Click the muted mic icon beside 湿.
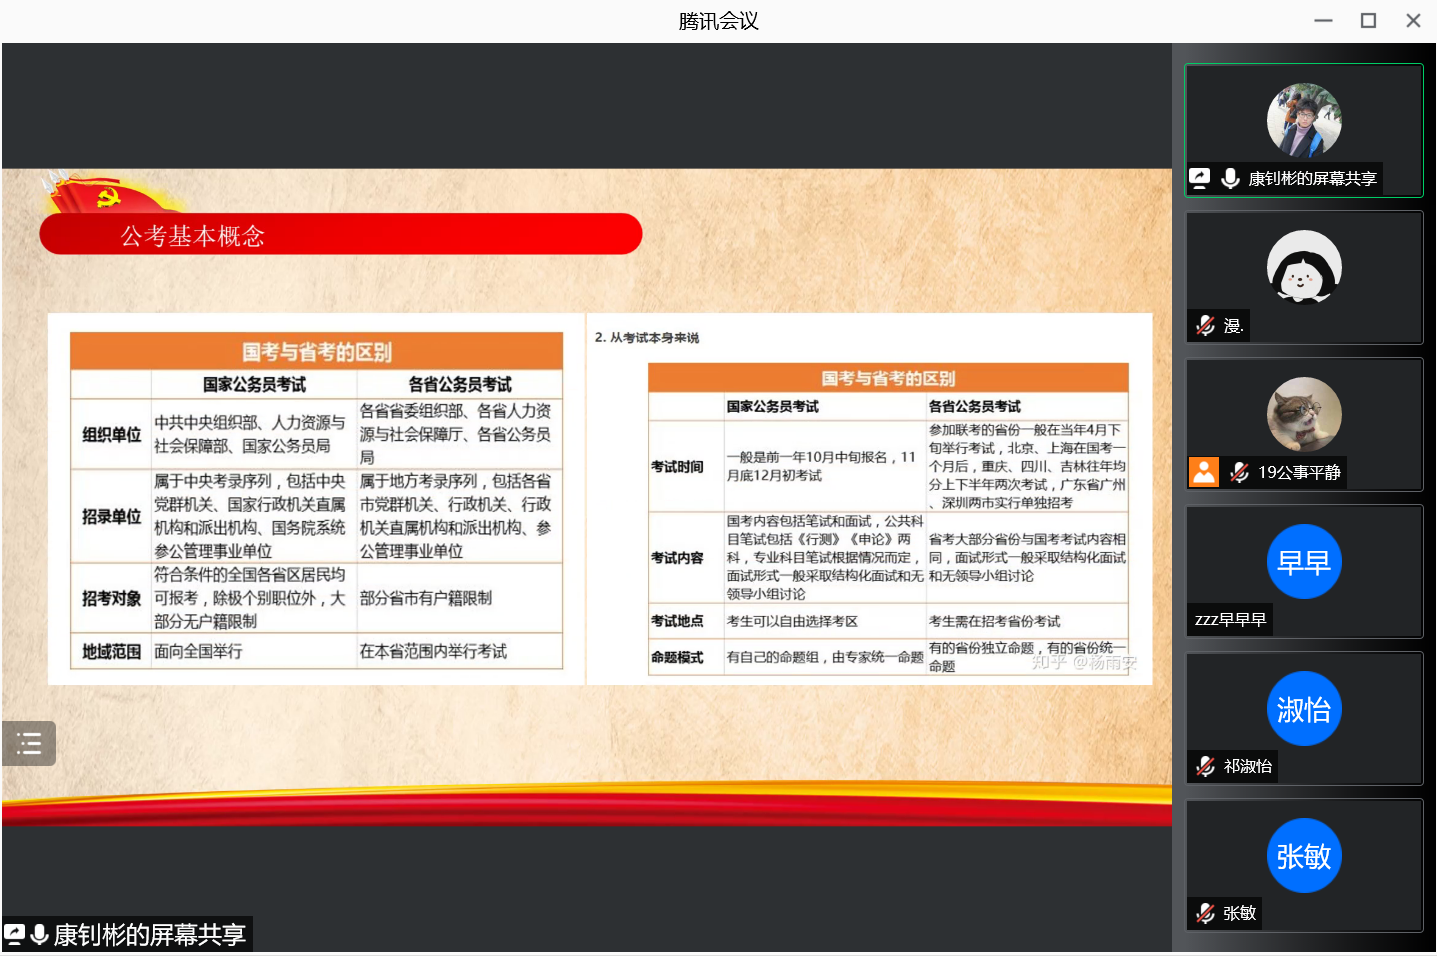The image size is (1437, 956). pos(1206,325)
